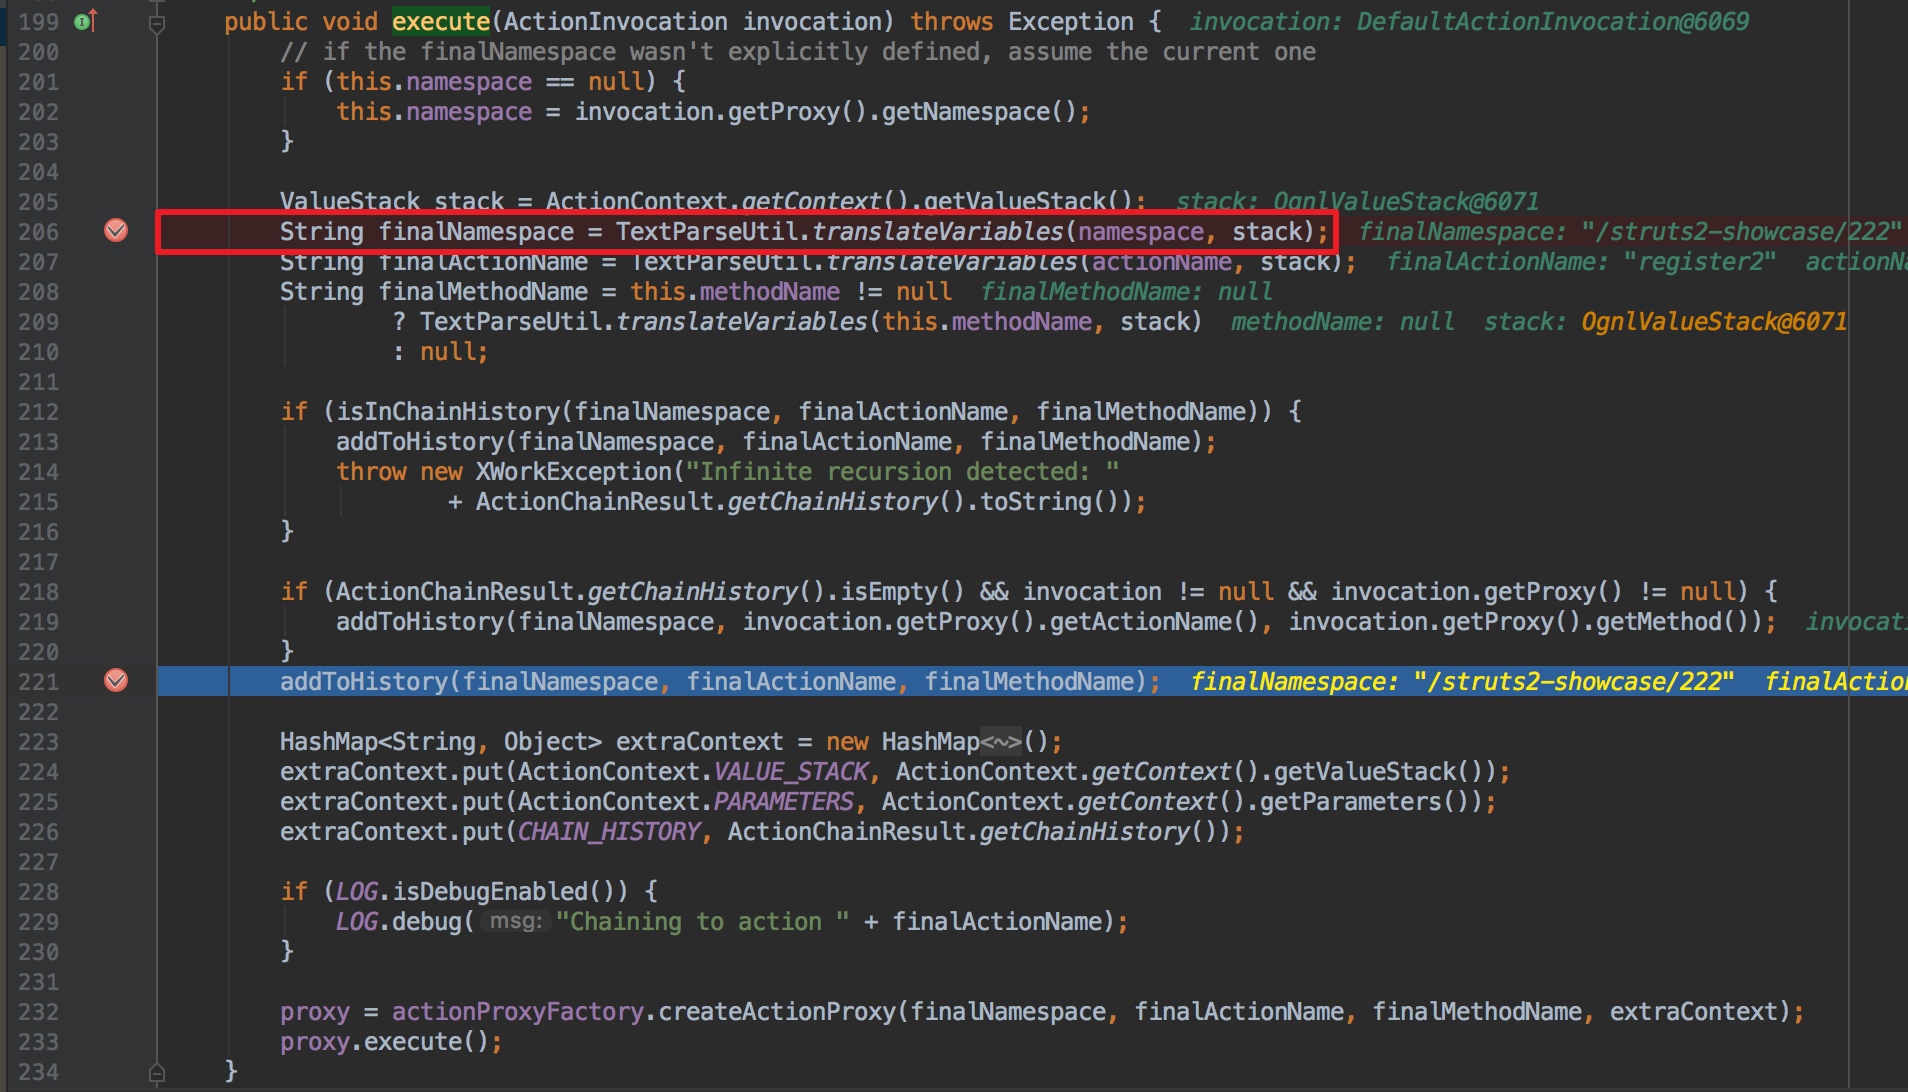
Task: Click LOG.isDebugEnabled() on line 228
Action: click(x=483, y=891)
